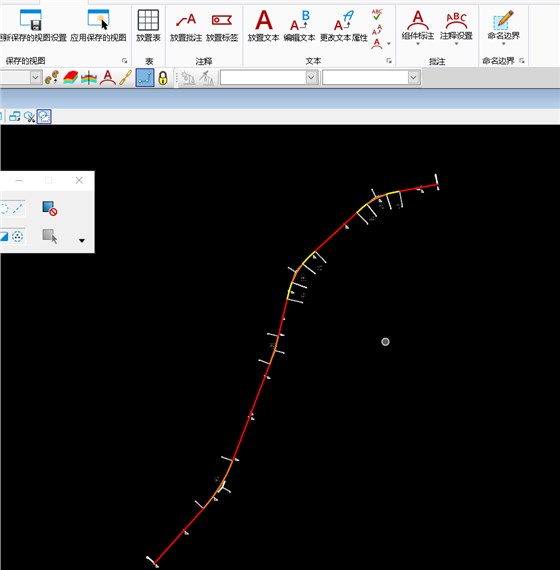Toggle the yellow padlock lock icon
The height and width of the screenshot is (570, 560).
point(163,78)
